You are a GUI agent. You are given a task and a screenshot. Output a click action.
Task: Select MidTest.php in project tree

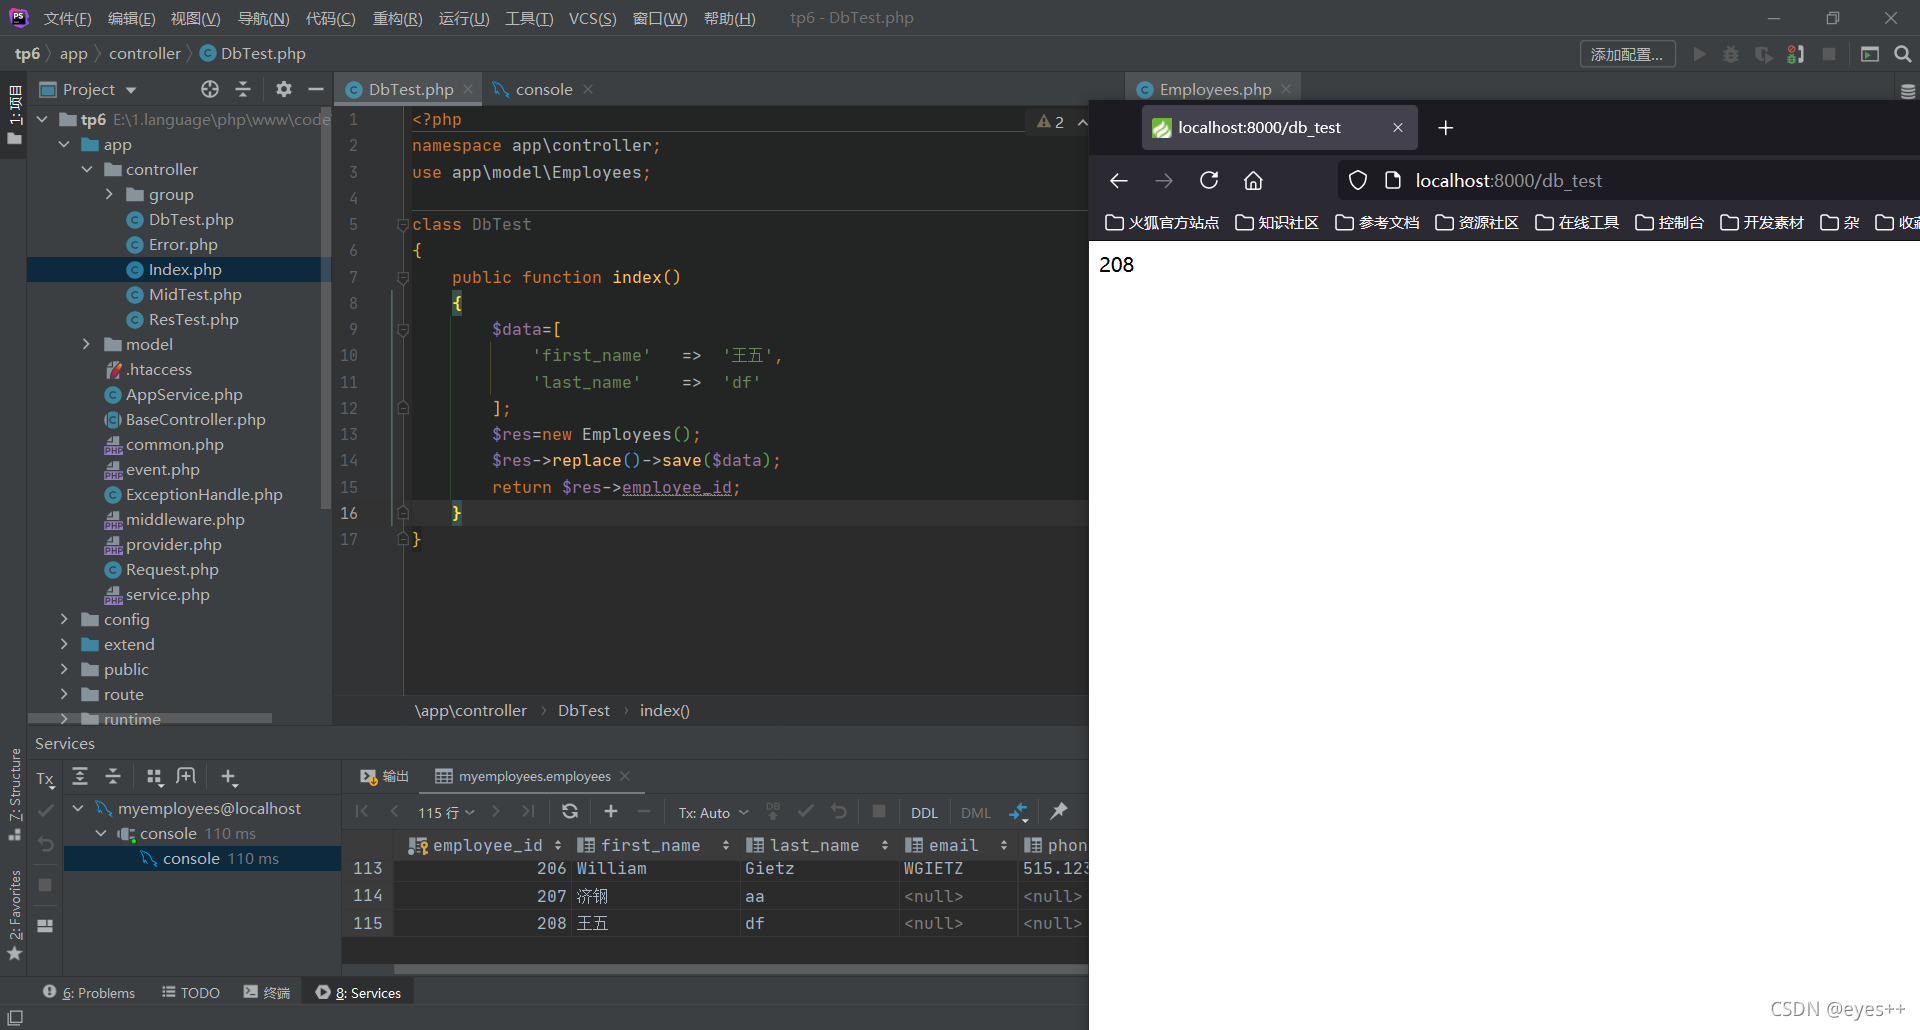tap(195, 294)
